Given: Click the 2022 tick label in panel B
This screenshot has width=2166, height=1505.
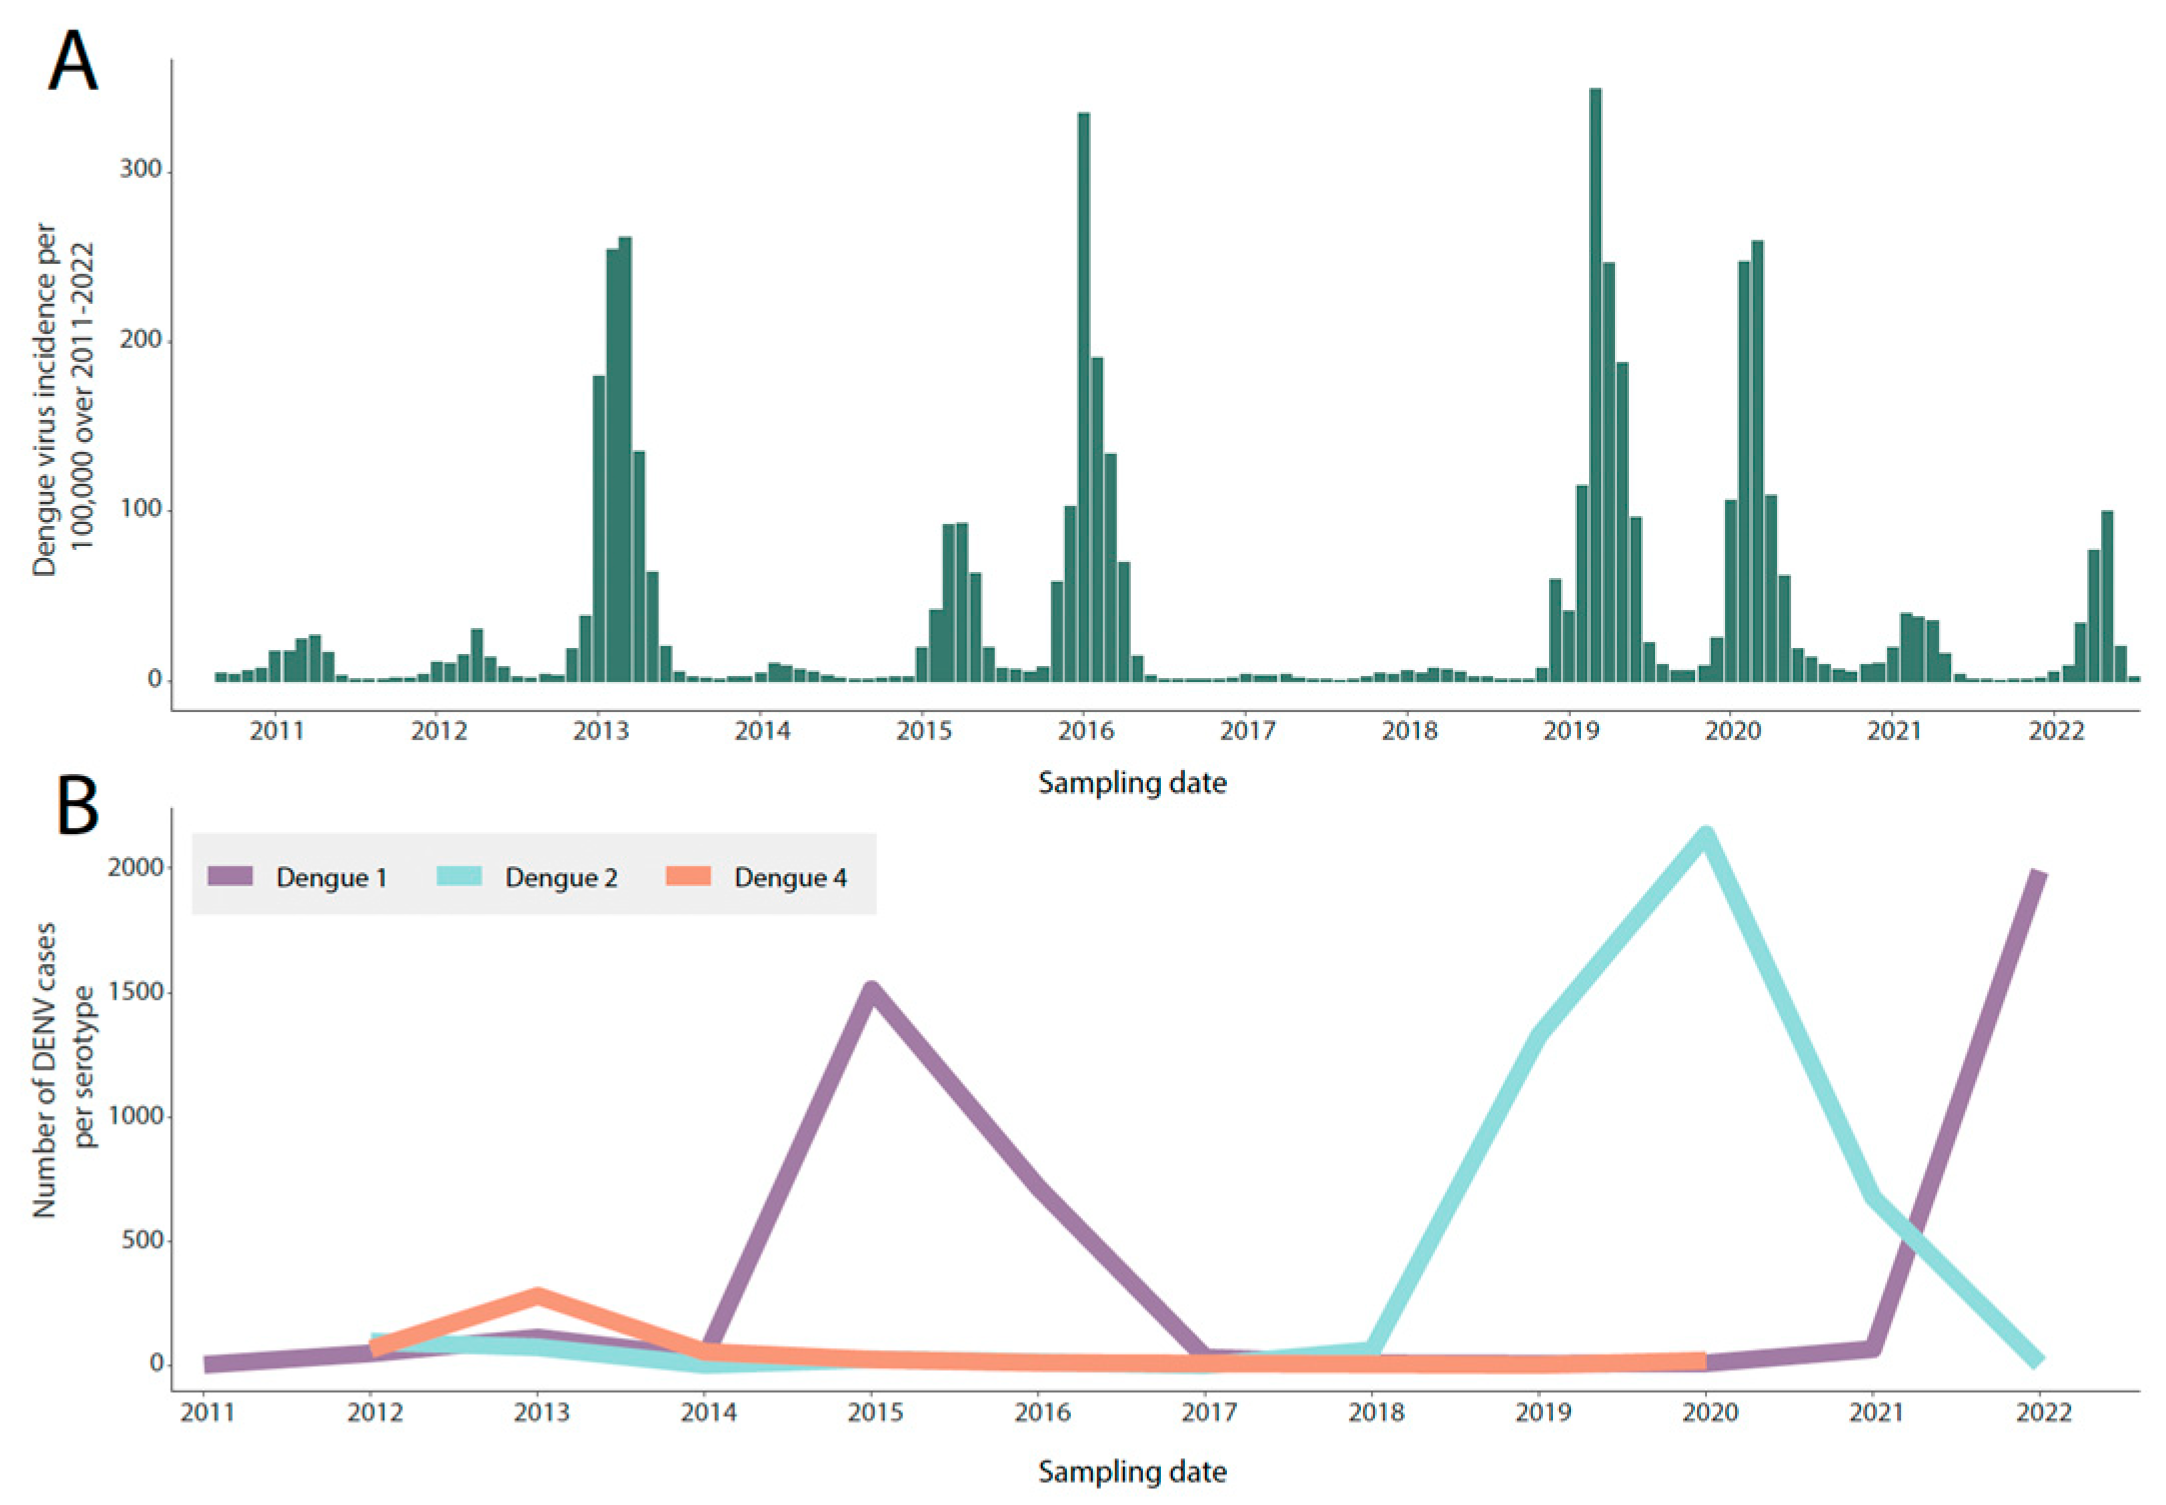Looking at the screenshot, I should click(2043, 1412).
